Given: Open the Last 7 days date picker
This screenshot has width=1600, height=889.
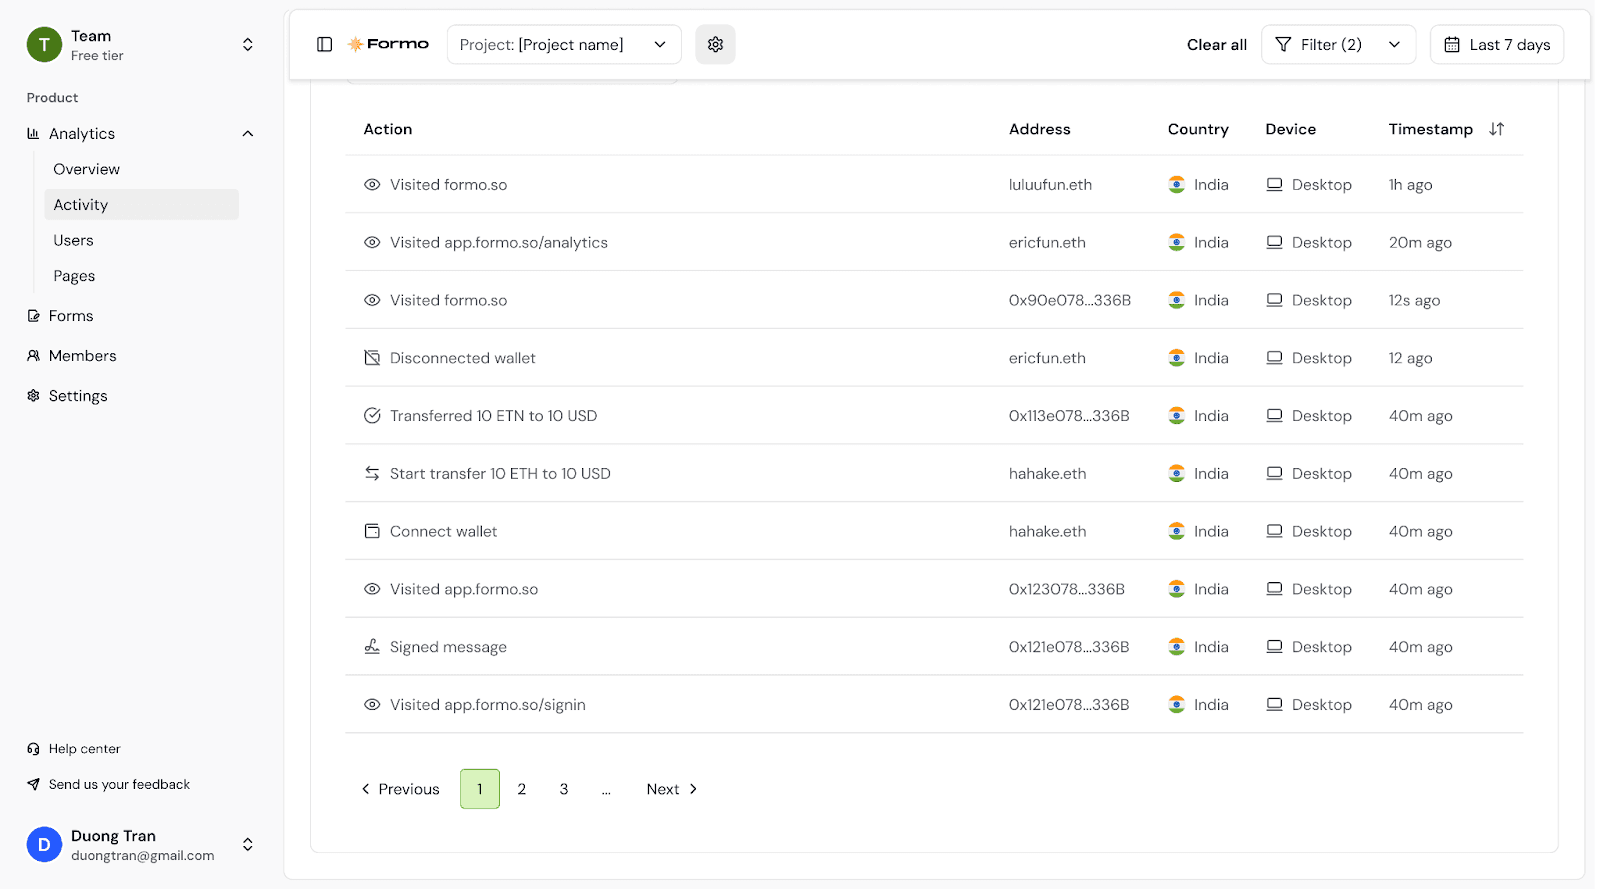Looking at the screenshot, I should (x=1497, y=44).
